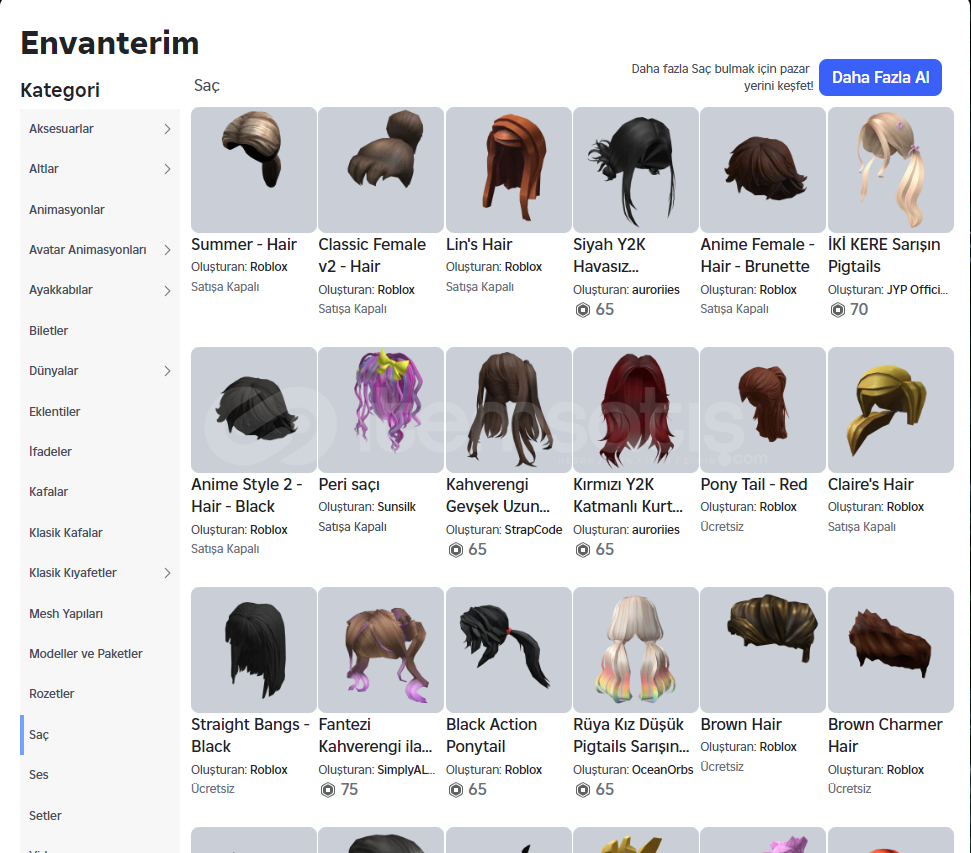Select the Klasik Kafalar category
Viewport: 971px width, 853px height.
pos(100,533)
